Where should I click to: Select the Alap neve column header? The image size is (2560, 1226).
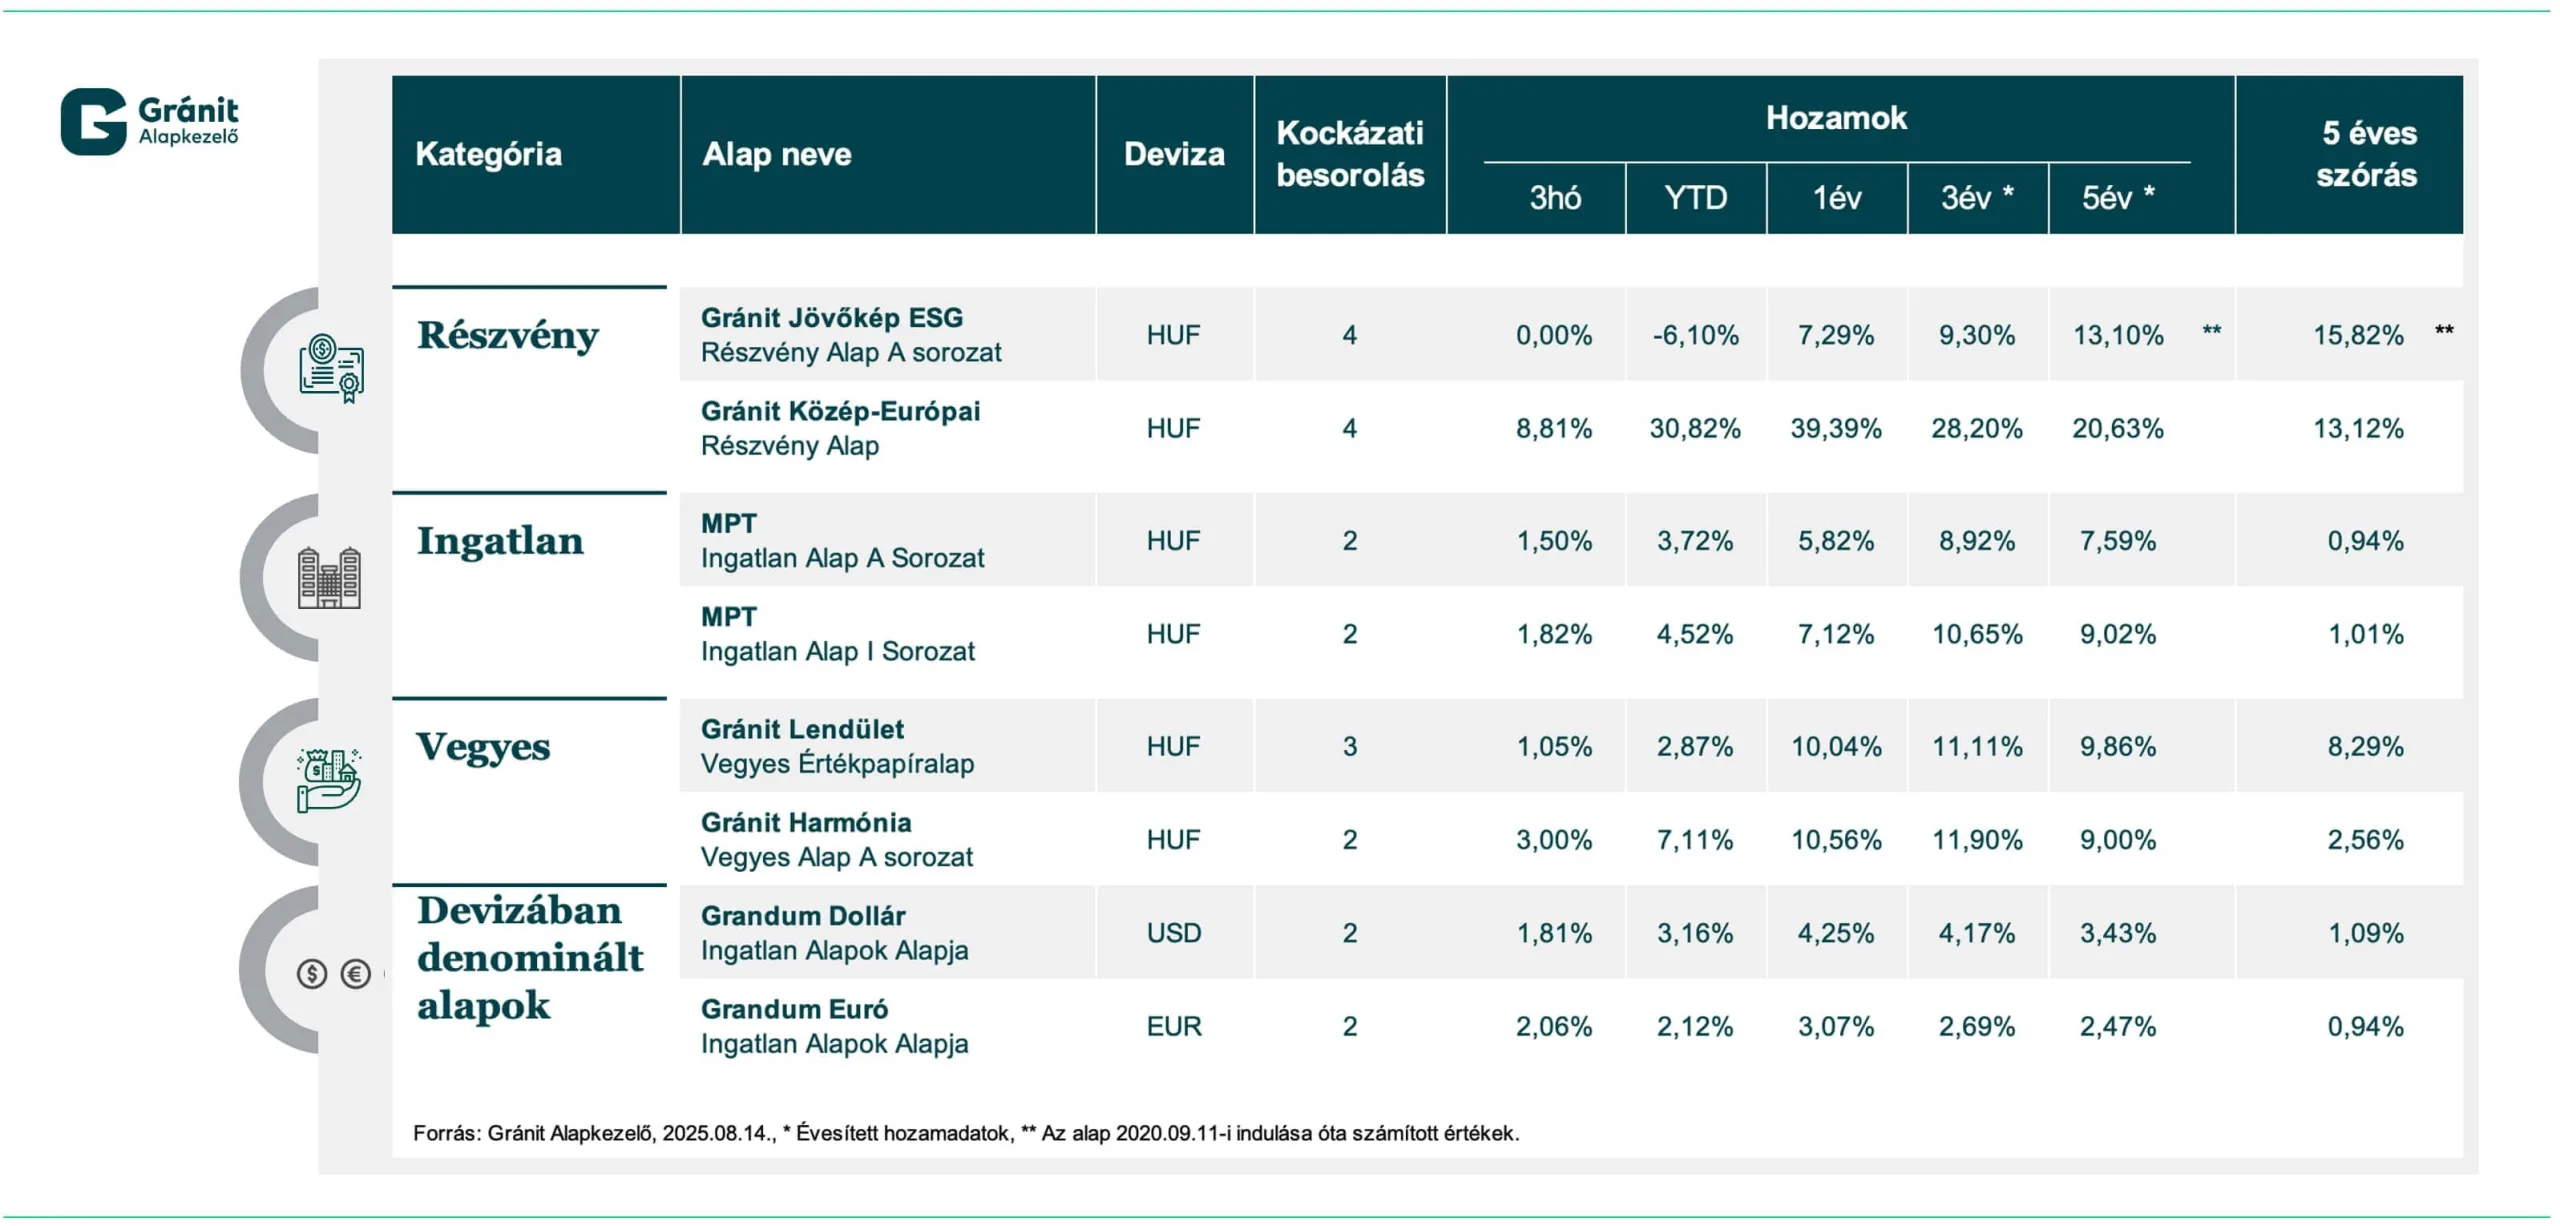pos(777,154)
